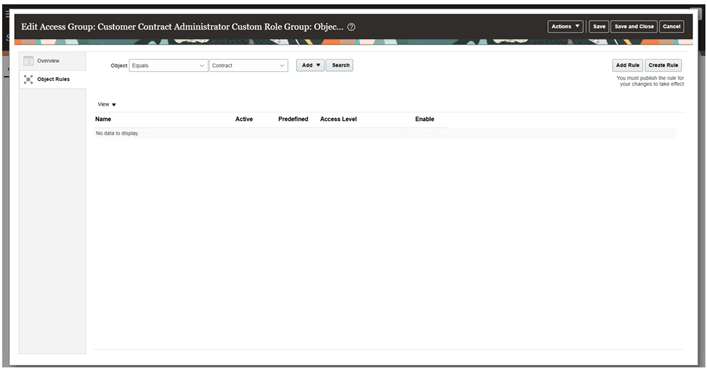This screenshot has height=369, width=707.
Task: Click the publish rule notice text
Action: 650,81
